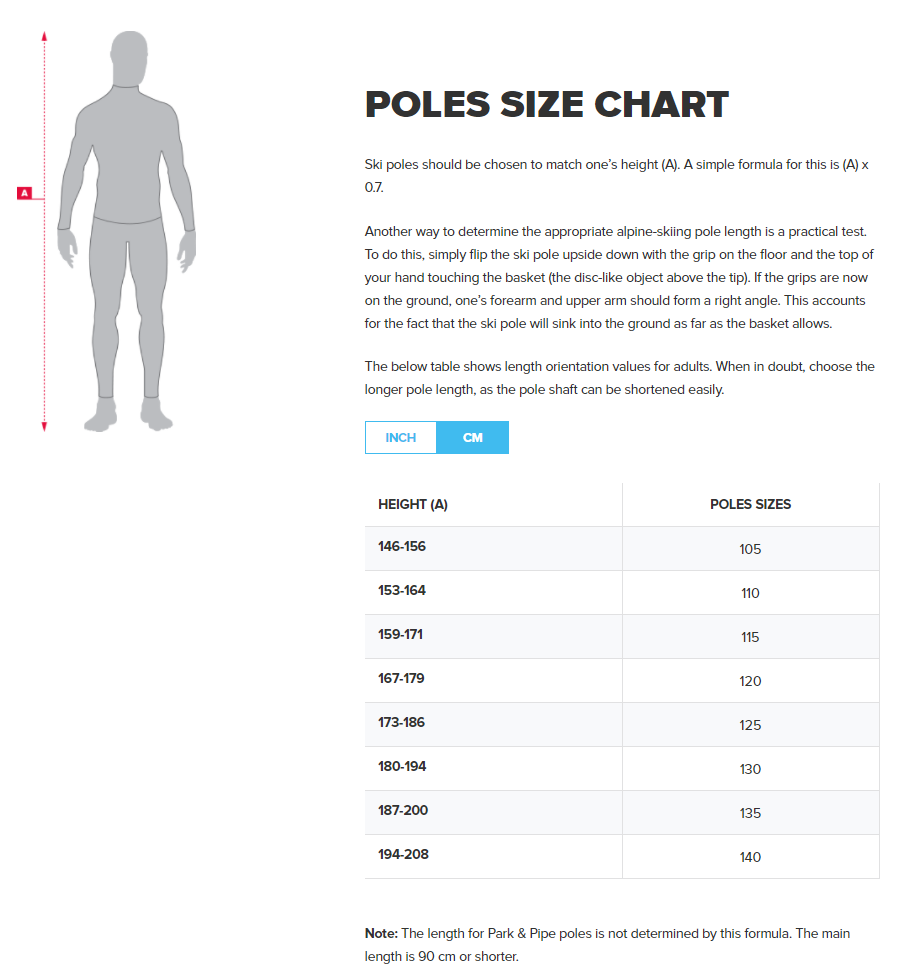Select the 146-156 height row
This screenshot has width=897, height=979.
(402, 547)
